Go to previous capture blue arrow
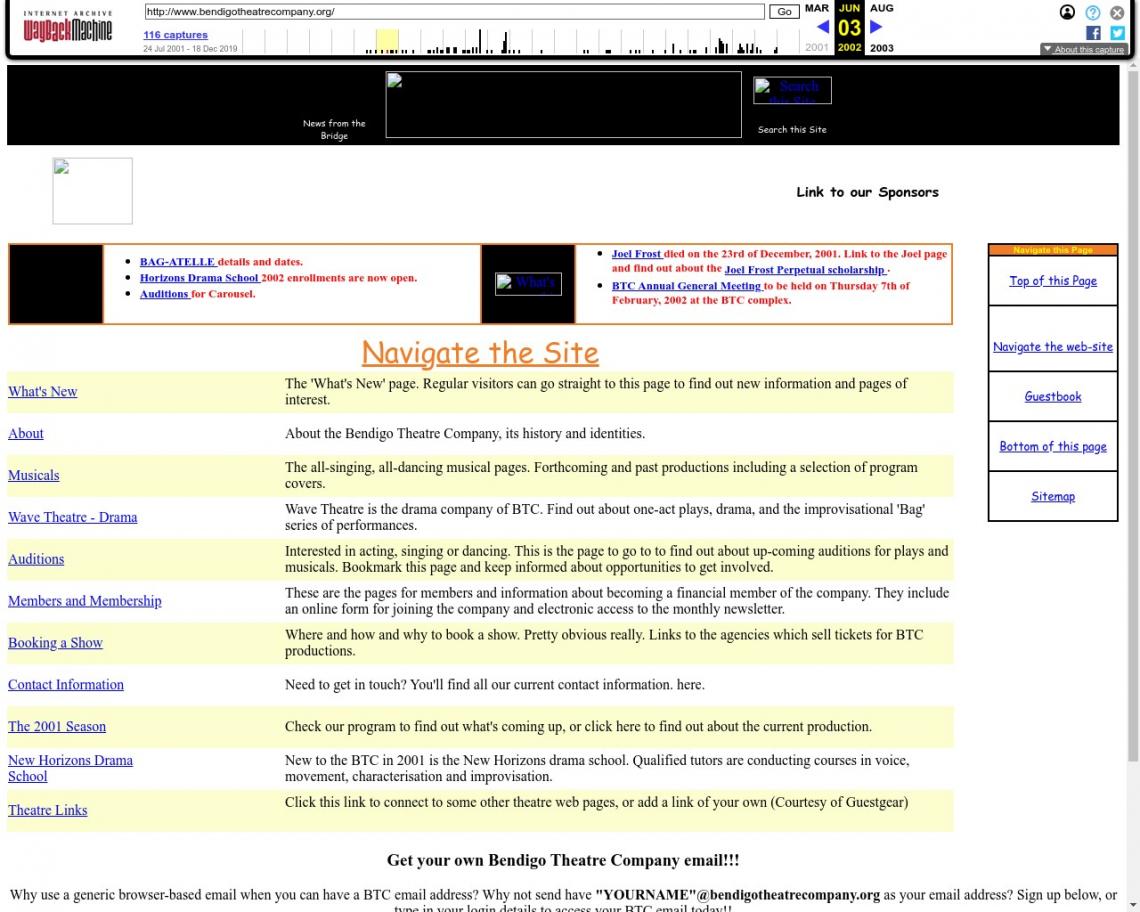Viewport: 1140px width, 912px height. click(x=823, y=27)
